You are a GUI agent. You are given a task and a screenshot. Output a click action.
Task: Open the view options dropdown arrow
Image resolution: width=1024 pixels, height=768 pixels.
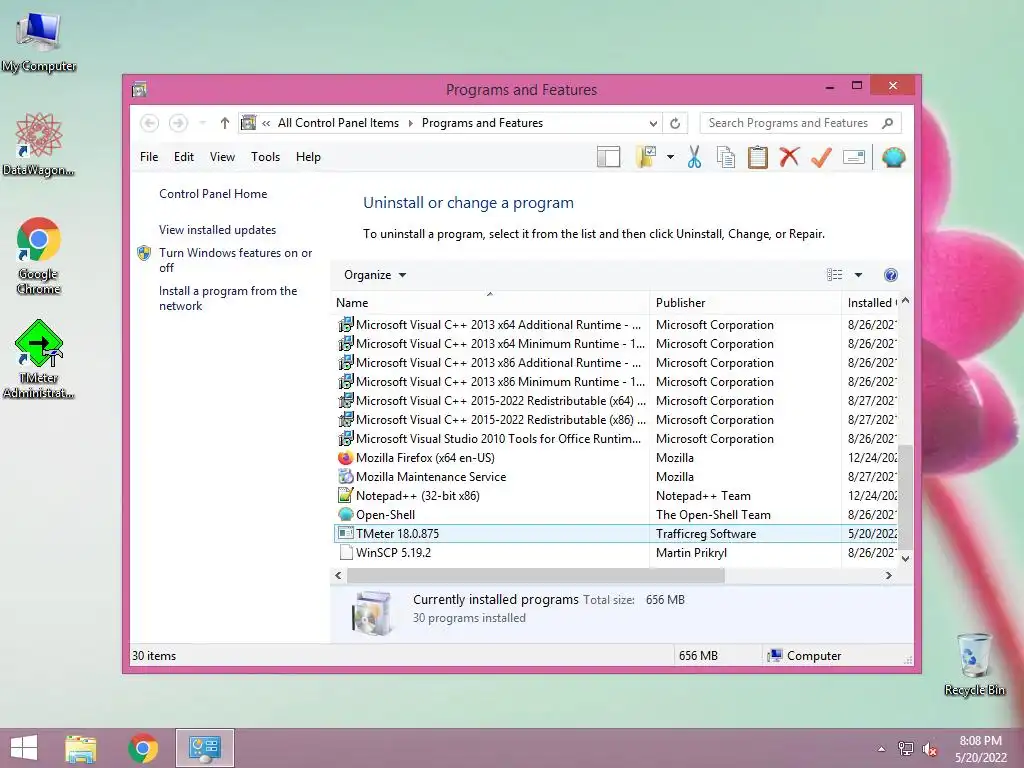[858, 275]
